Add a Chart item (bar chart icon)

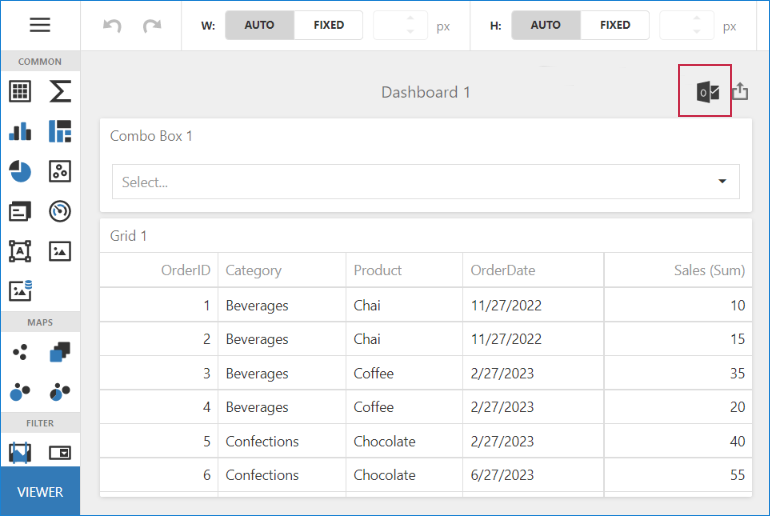(x=20, y=132)
